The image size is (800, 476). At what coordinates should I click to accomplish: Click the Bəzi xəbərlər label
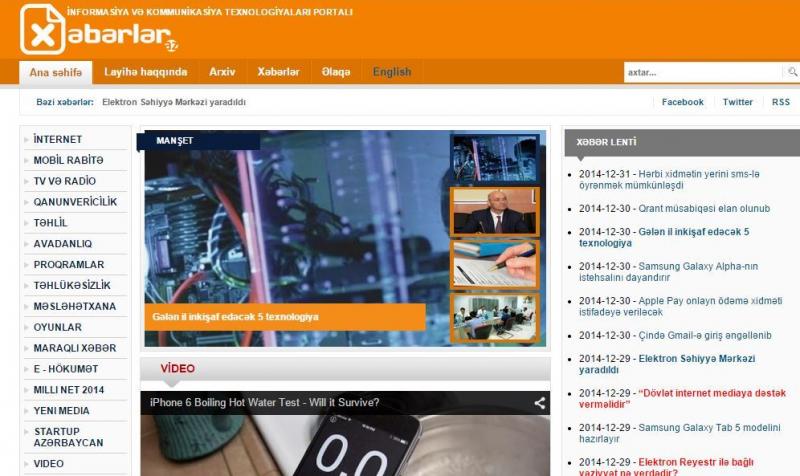pos(65,102)
